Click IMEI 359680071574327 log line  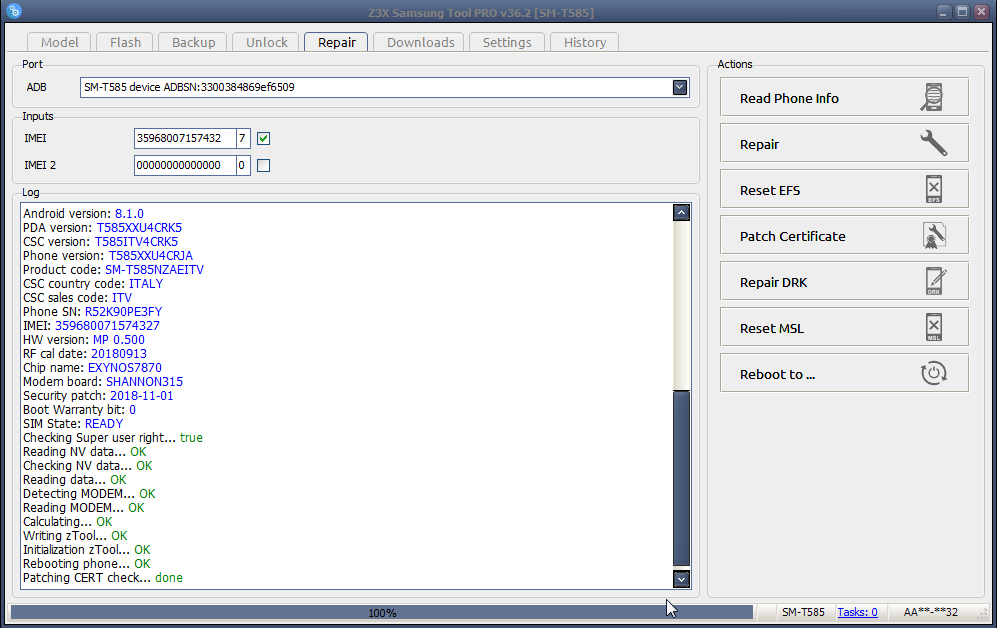(x=92, y=325)
